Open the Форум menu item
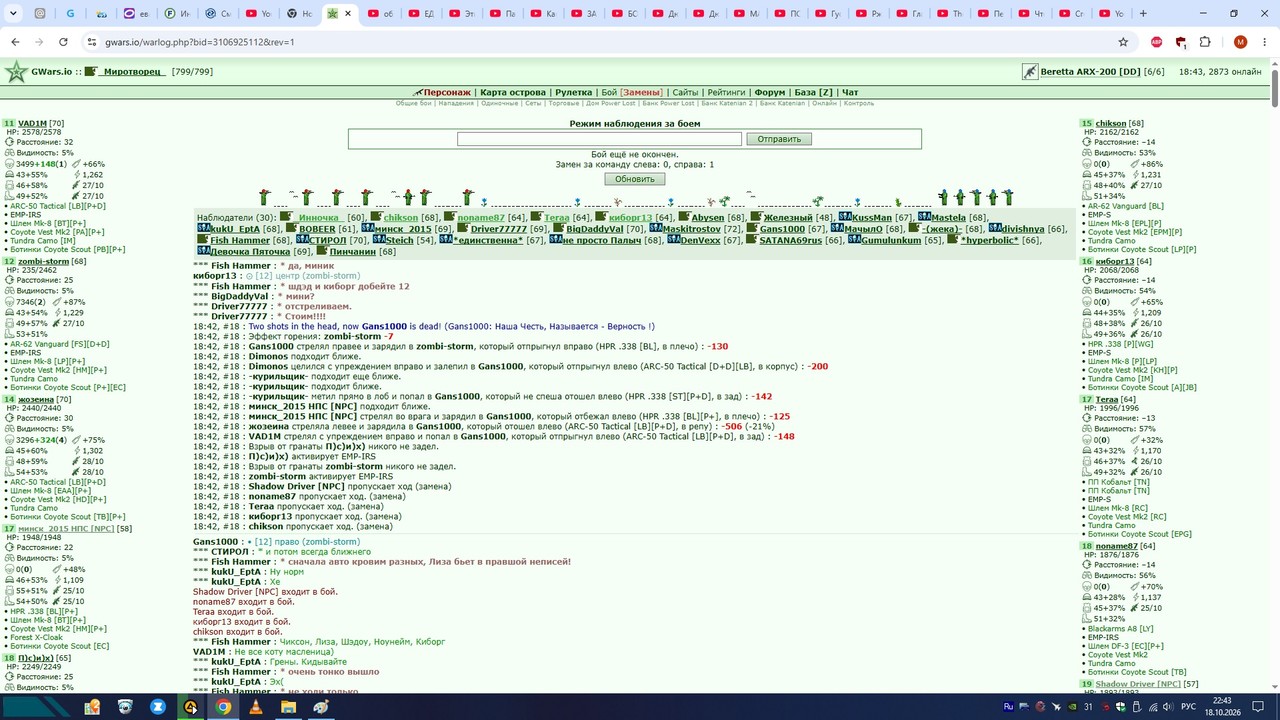Viewport: 1280px width, 720px height. (770, 92)
